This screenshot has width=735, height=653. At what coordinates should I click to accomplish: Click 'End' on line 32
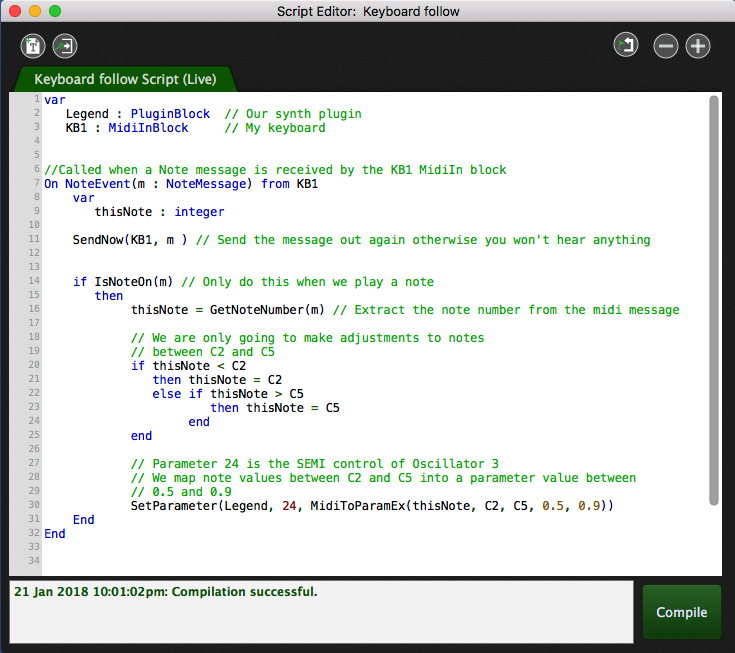55,534
